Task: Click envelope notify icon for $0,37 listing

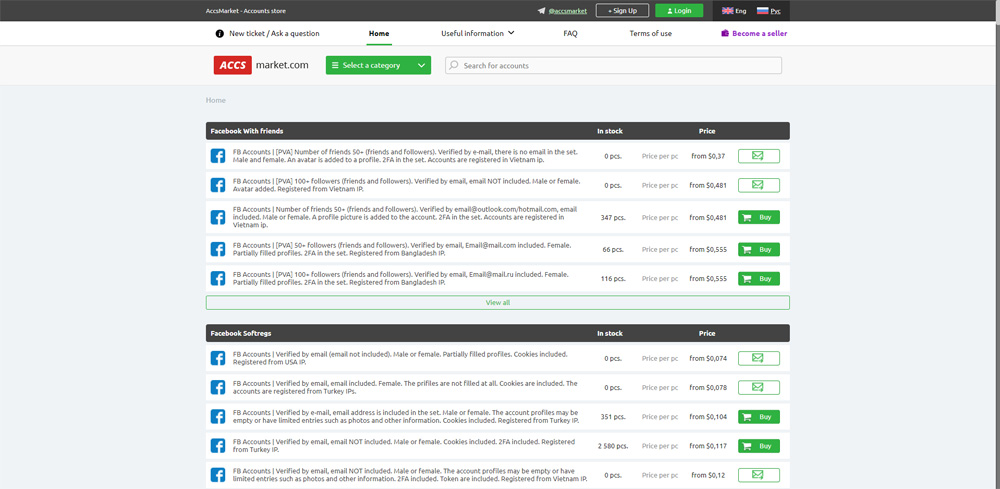Action: coord(758,156)
